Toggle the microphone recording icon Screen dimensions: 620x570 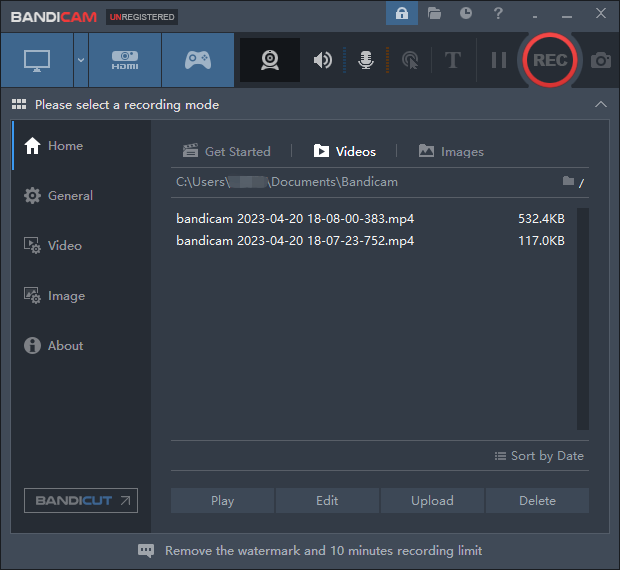click(366, 60)
